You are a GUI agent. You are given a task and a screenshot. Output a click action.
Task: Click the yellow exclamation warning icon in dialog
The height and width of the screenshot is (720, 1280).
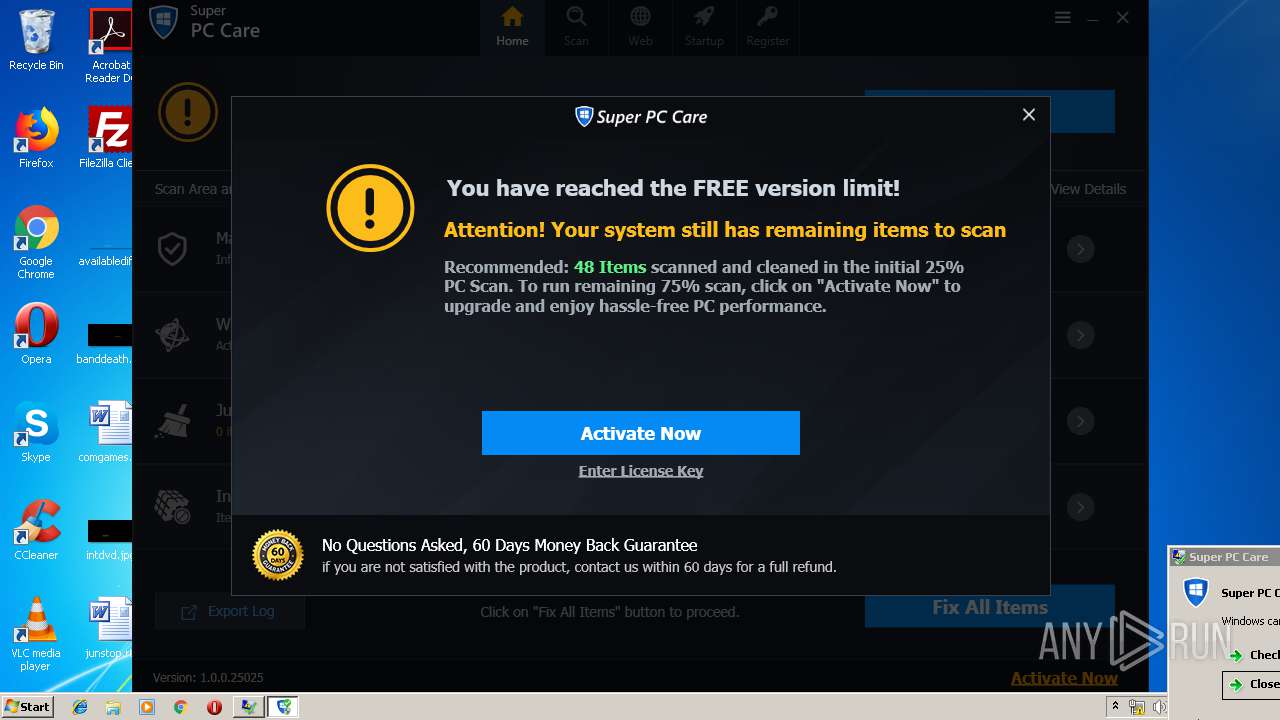[370, 208]
